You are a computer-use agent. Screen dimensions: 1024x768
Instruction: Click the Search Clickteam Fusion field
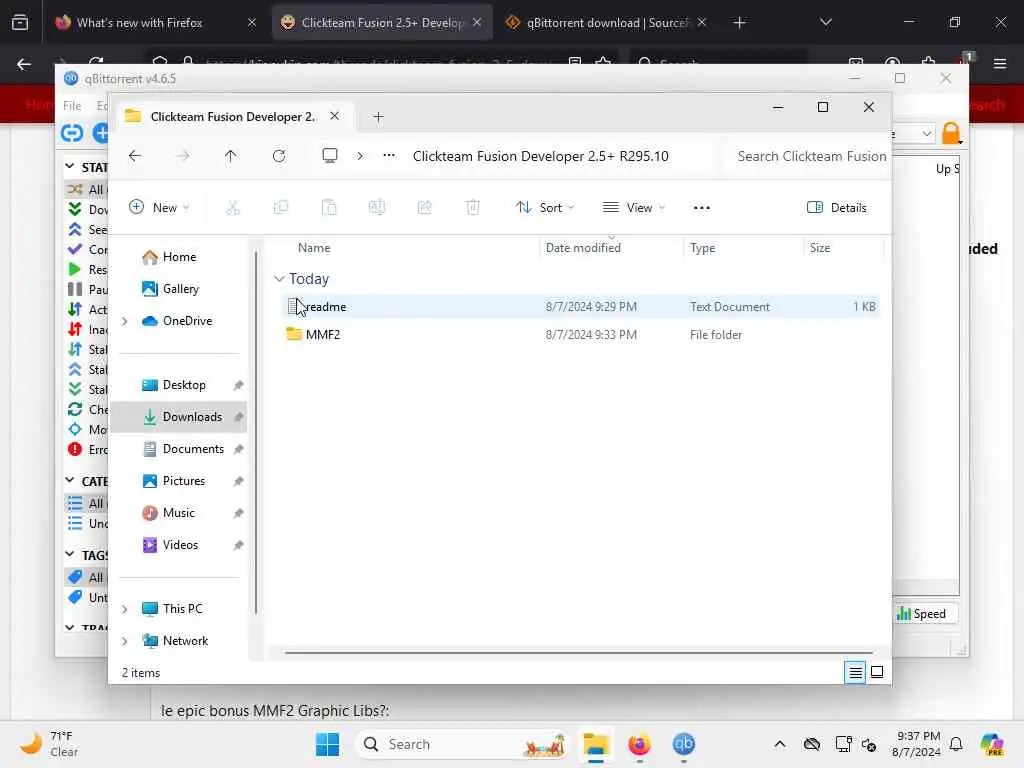pyautogui.click(x=808, y=156)
